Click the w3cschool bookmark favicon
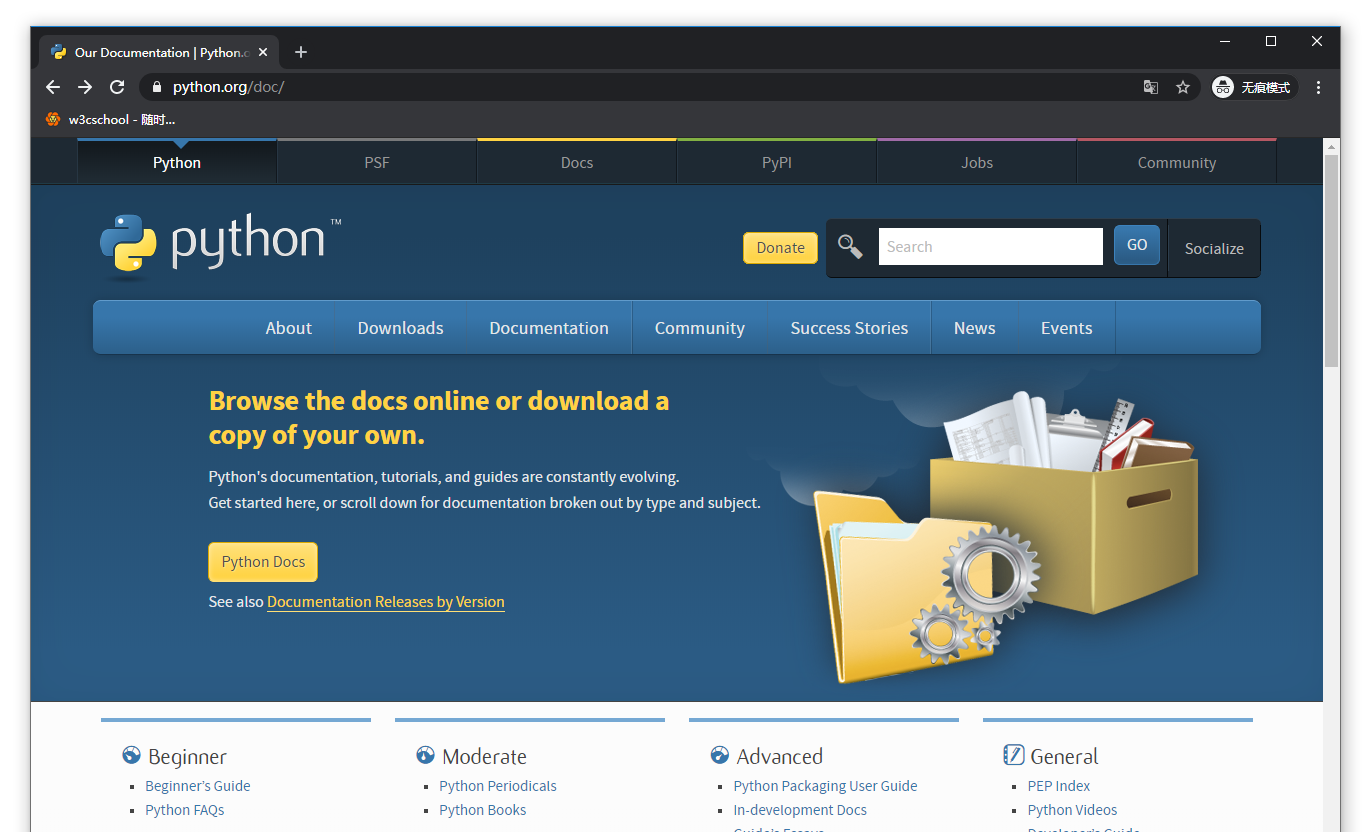The image size is (1370, 832). 53,119
